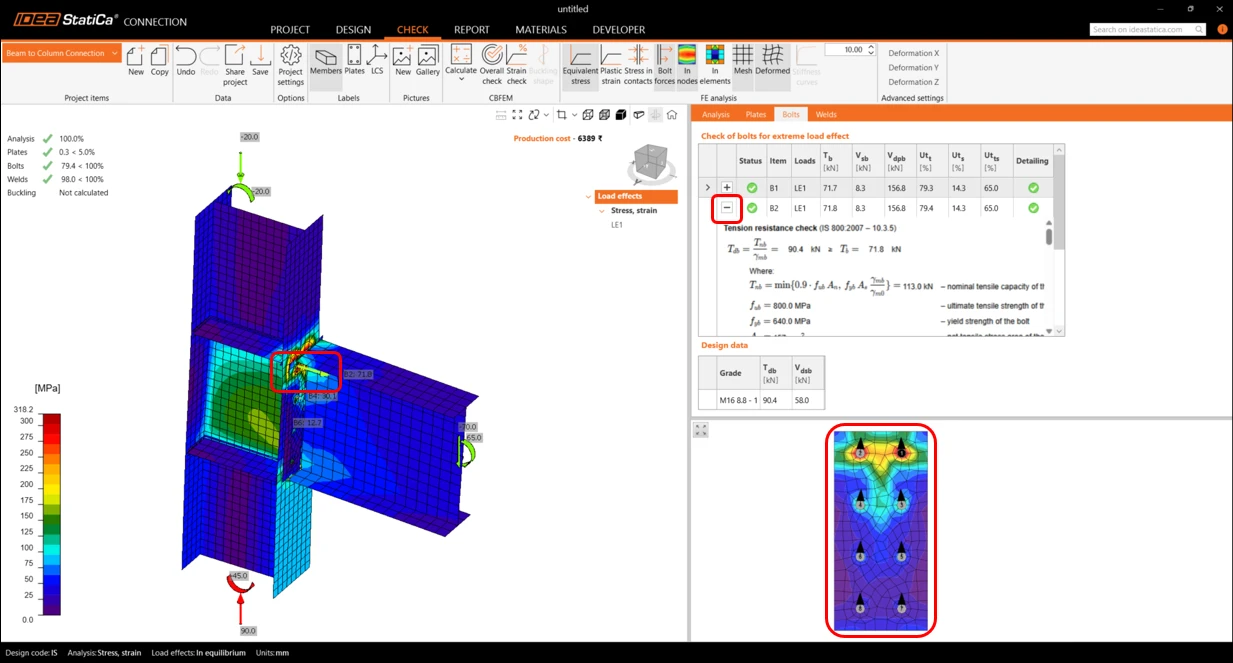Toggle In nodes stress display

point(687,65)
